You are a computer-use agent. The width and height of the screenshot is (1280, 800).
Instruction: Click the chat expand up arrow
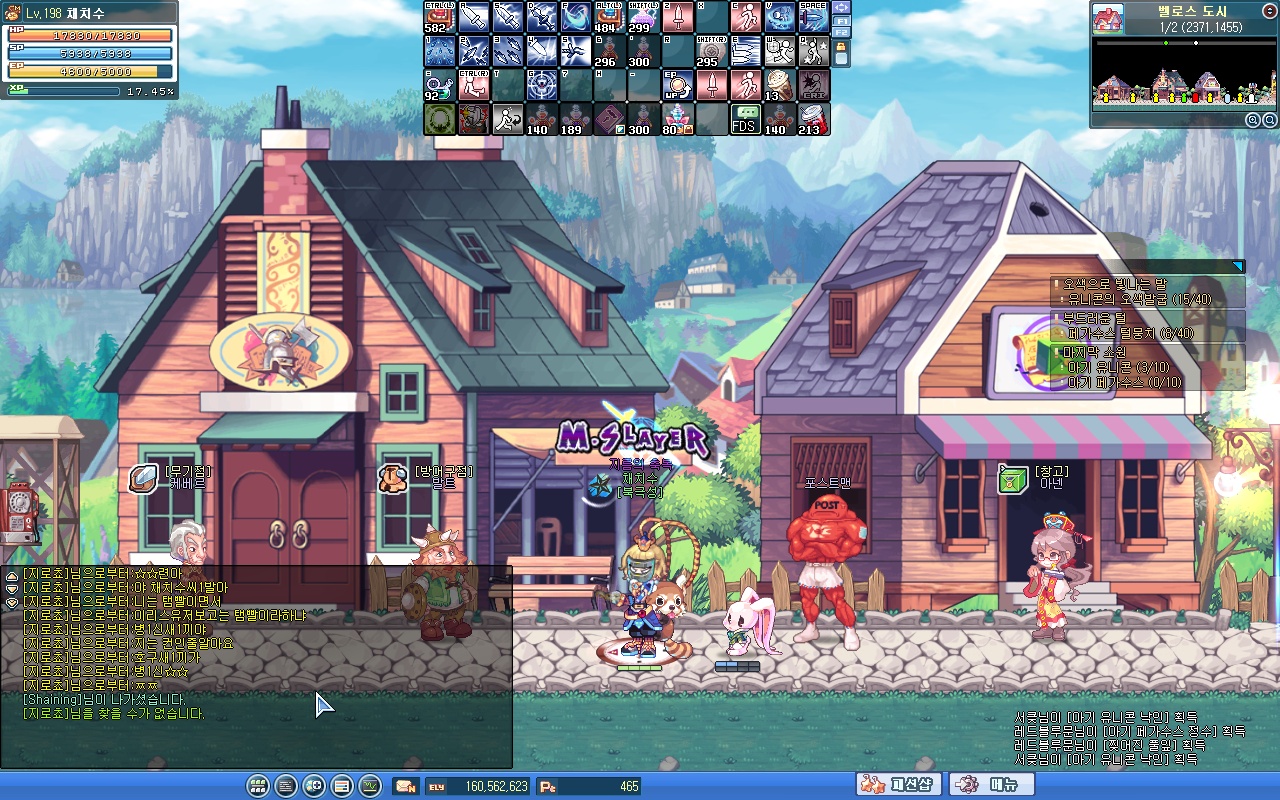click(11, 576)
